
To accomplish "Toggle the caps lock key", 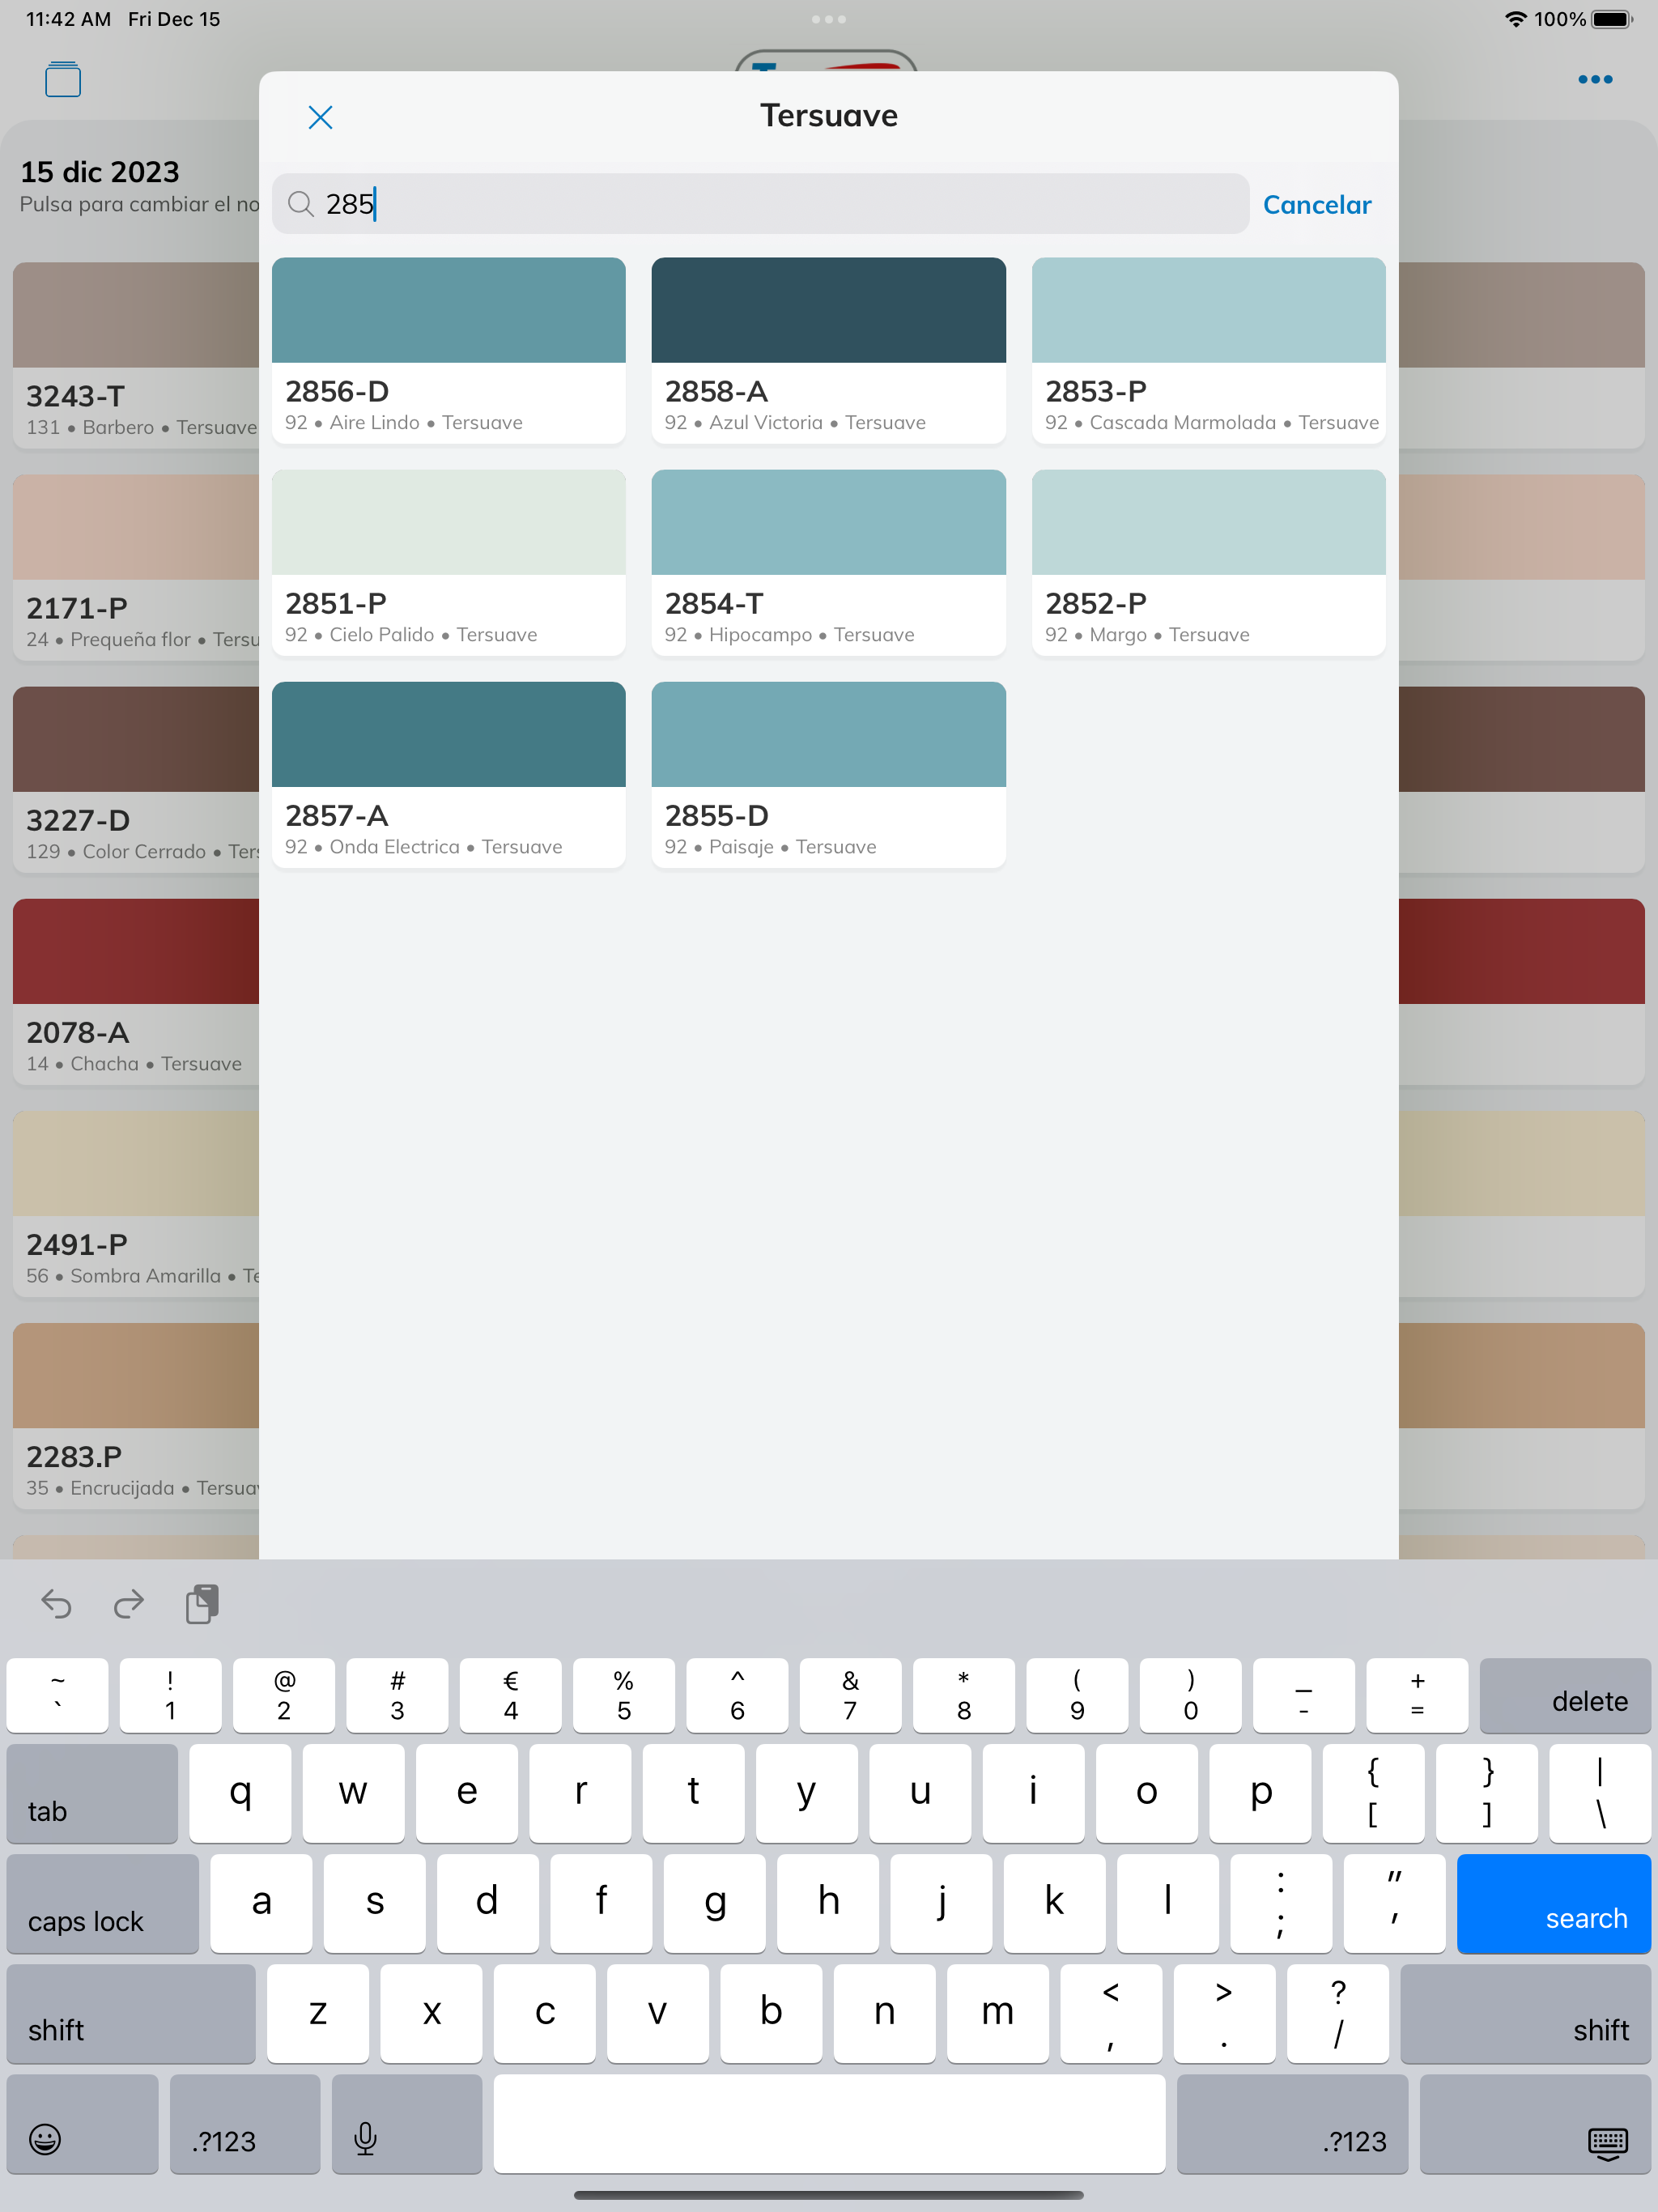I will (x=102, y=1903).
